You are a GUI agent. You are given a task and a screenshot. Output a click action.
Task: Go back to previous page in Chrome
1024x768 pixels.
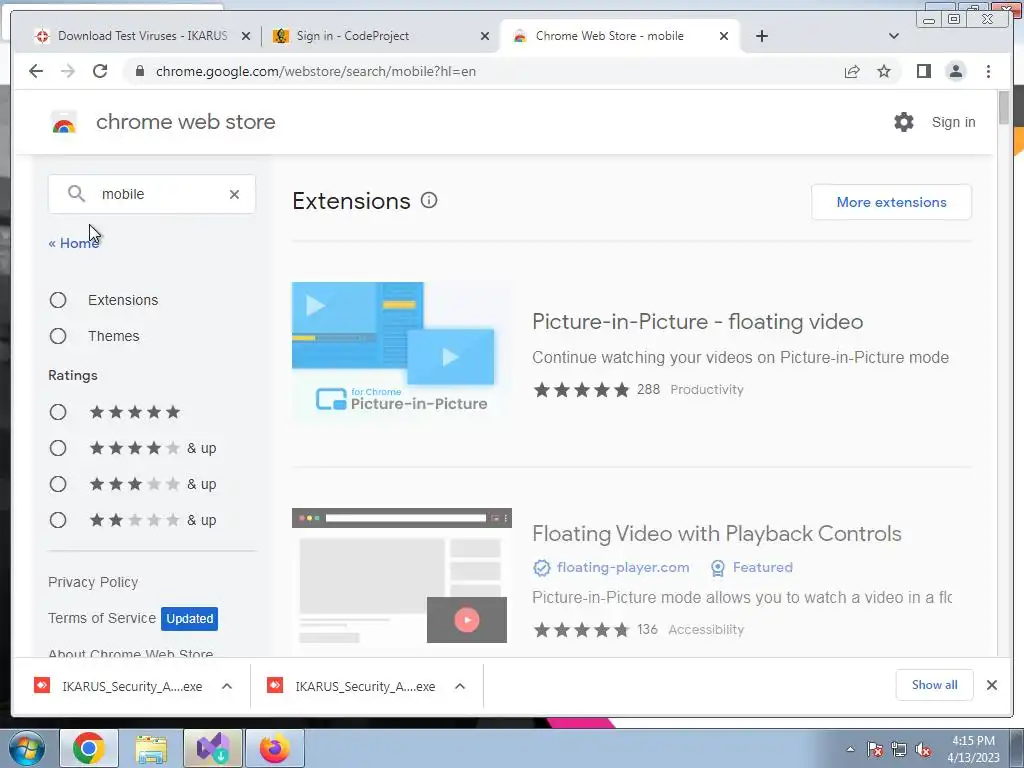click(x=36, y=71)
